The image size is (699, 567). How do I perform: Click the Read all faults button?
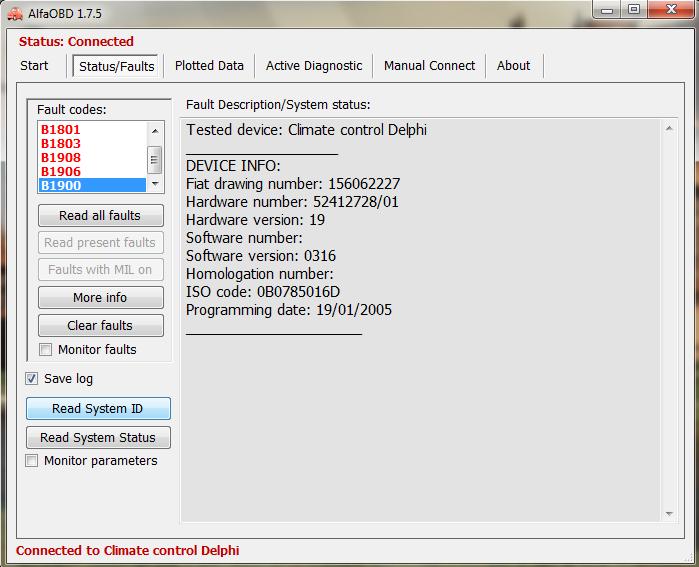[x=101, y=216]
